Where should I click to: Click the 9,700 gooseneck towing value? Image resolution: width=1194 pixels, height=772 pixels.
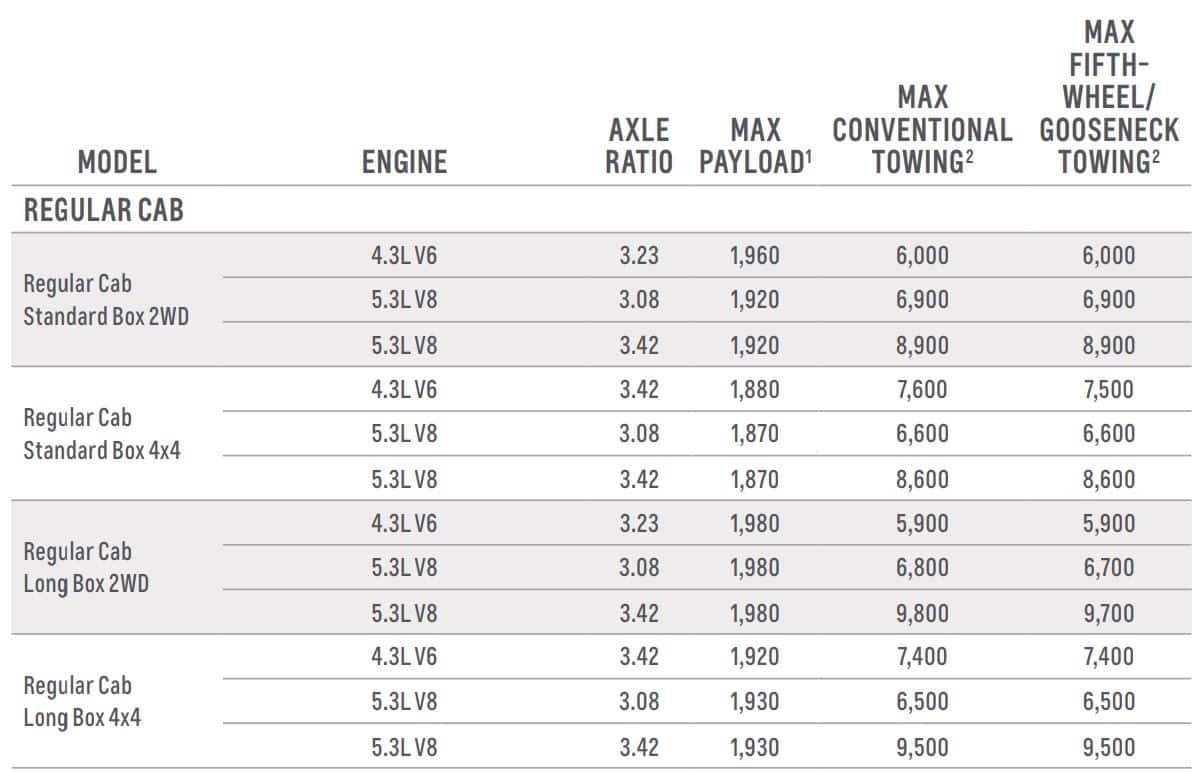coord(1109,613)
